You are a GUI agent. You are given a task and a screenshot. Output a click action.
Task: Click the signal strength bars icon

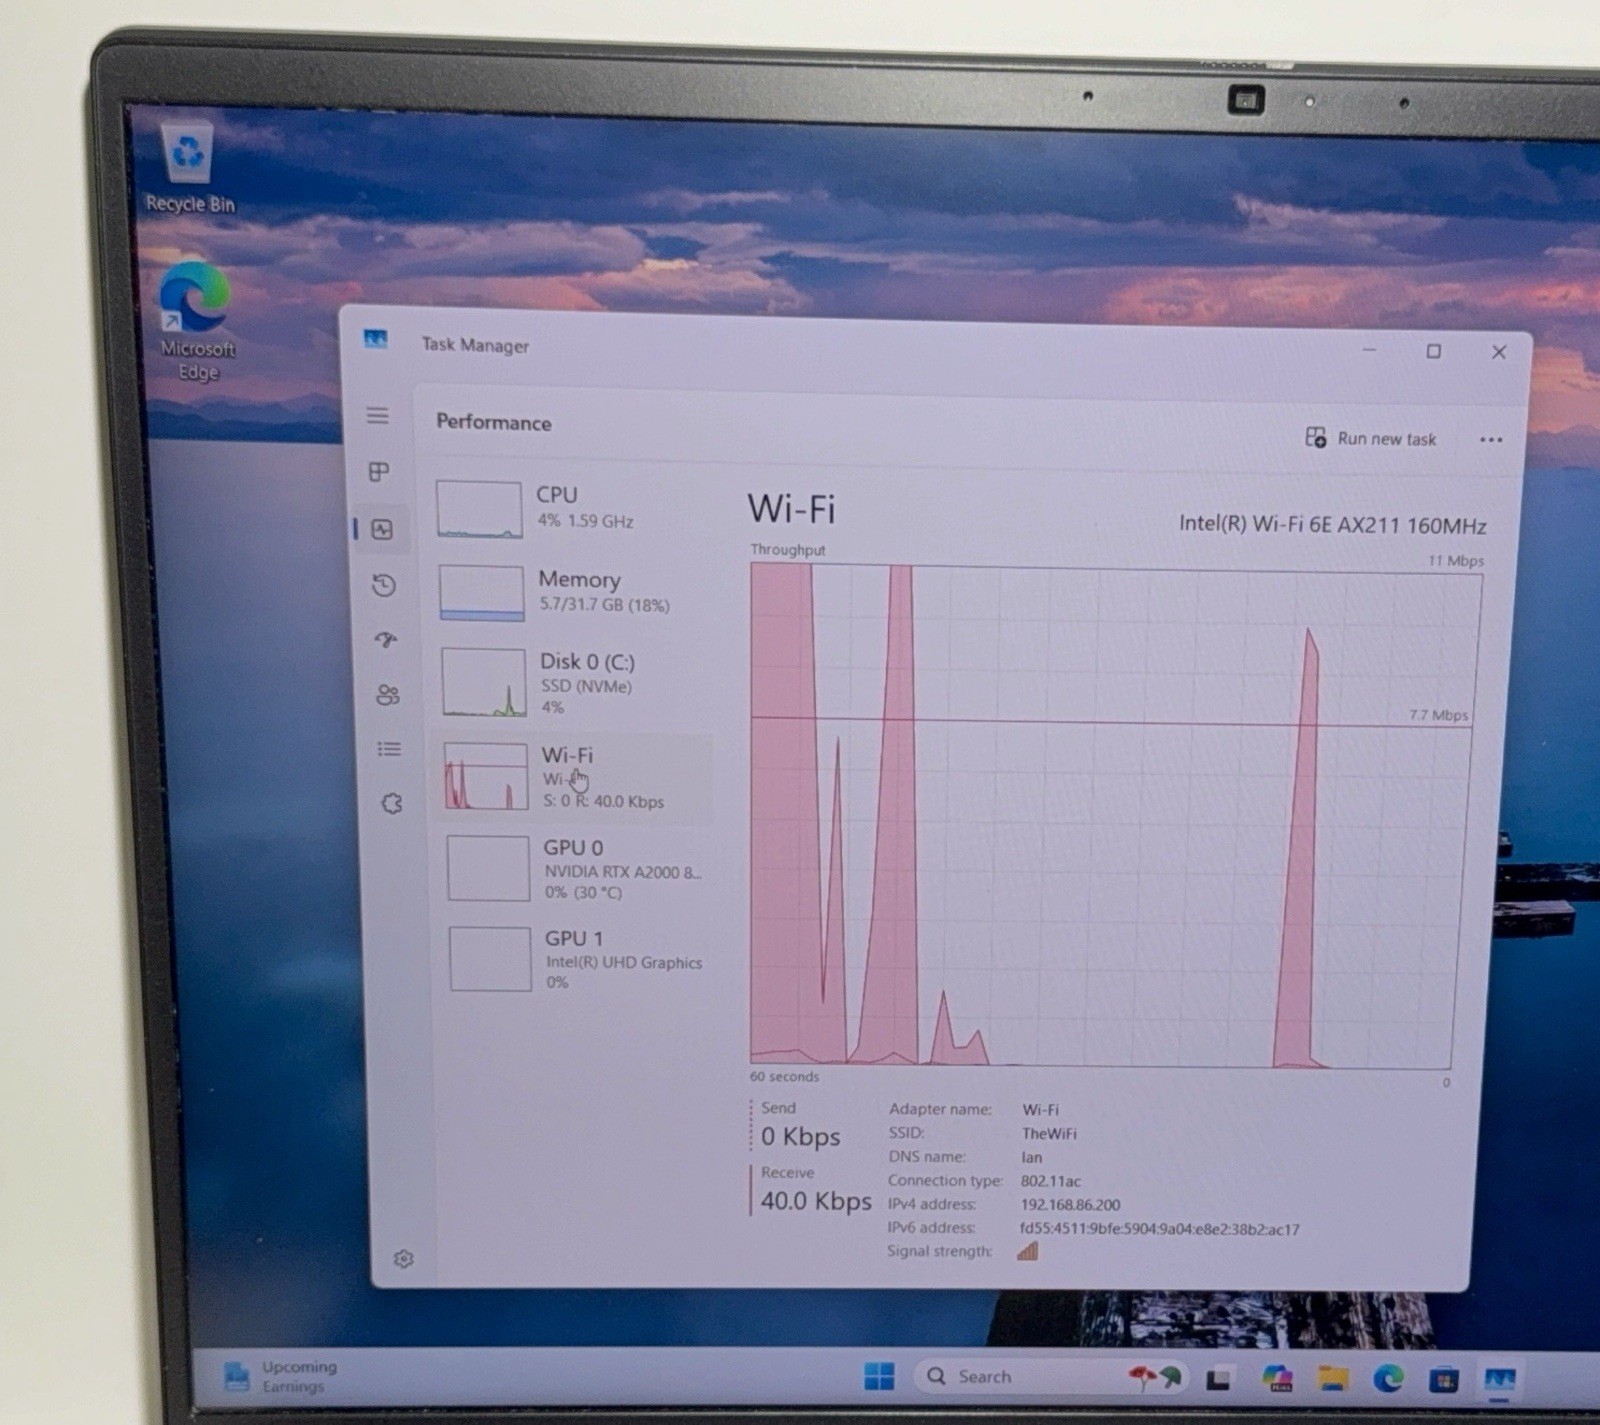tap(1027, 1251)
